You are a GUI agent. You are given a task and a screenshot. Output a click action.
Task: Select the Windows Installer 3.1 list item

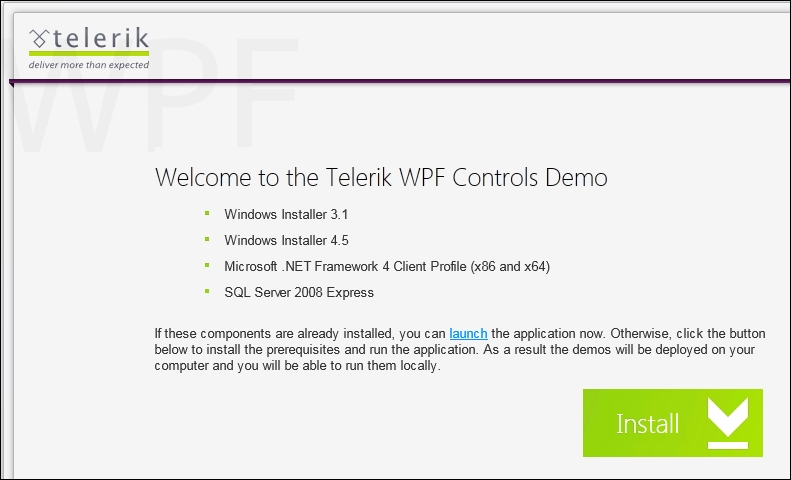[286, 214]
